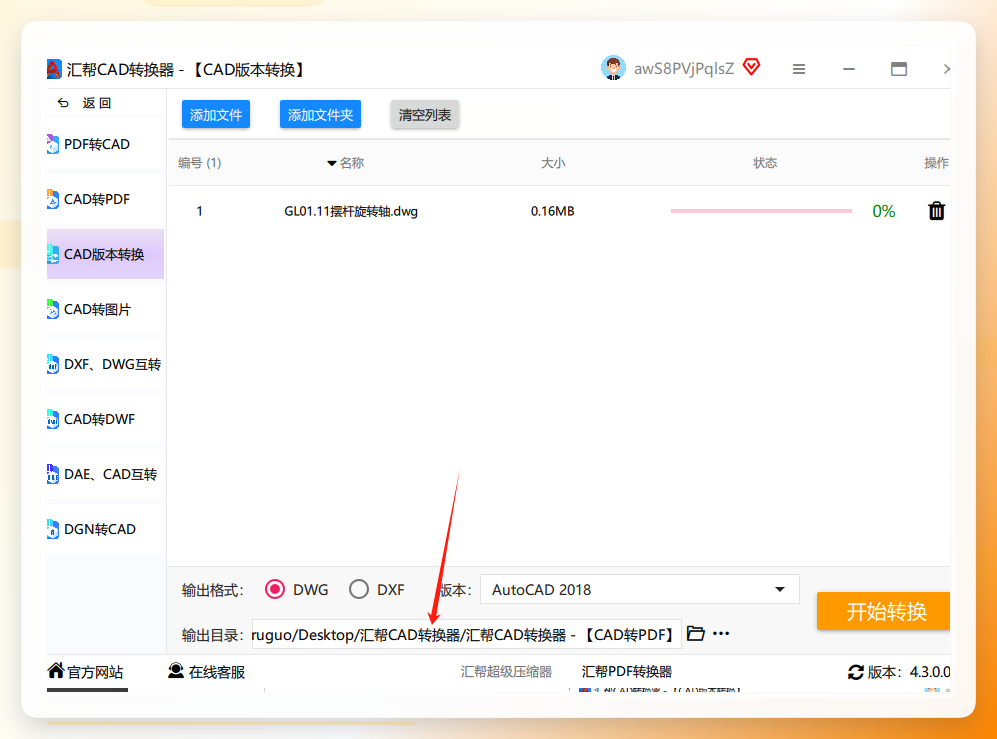The image size is (997, 739).
Task: Click the CAD转PDF sidebar icon
Action: (53, 199)
